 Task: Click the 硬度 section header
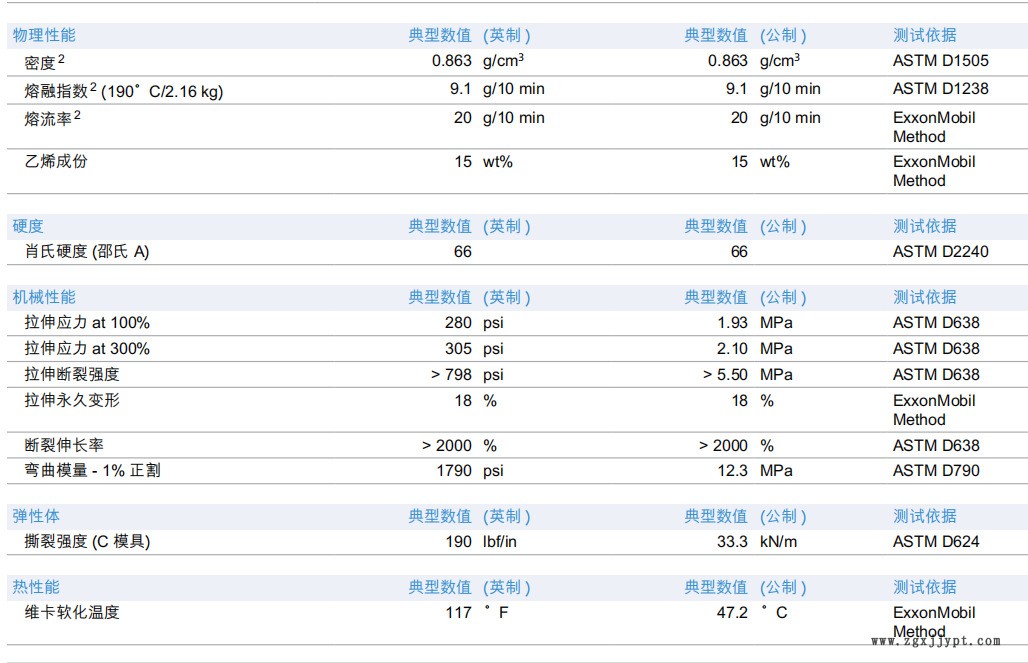pos(28,226)
